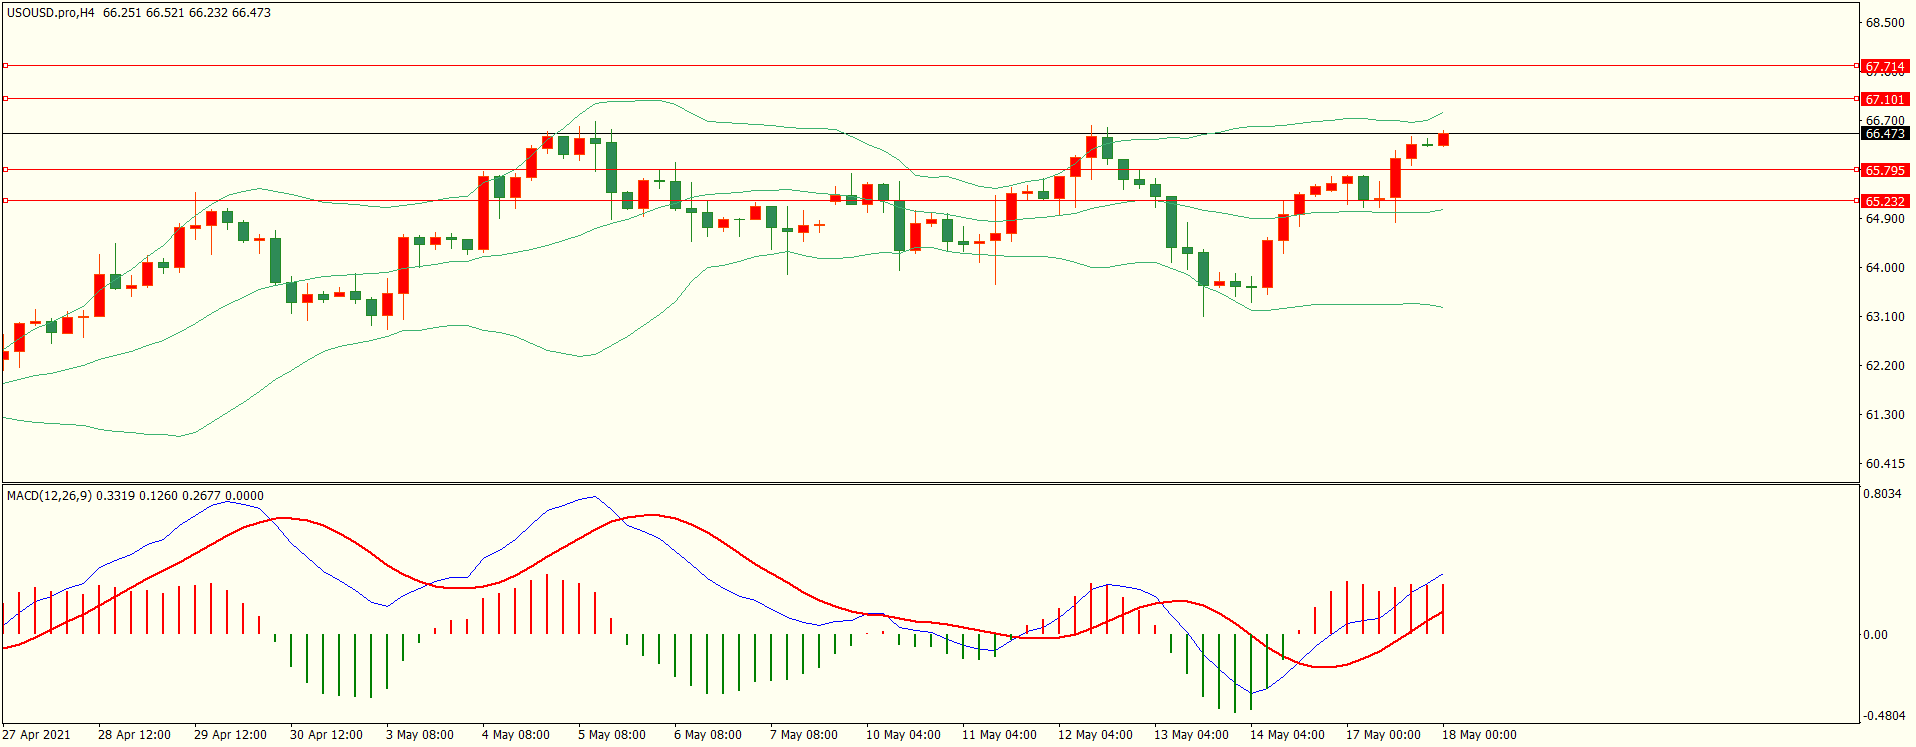Click the 68.500 price scale value

(1885, 23)
